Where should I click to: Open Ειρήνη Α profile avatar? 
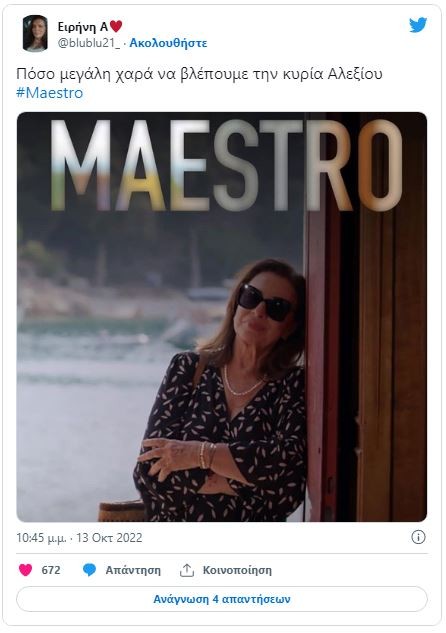point(35,34)
